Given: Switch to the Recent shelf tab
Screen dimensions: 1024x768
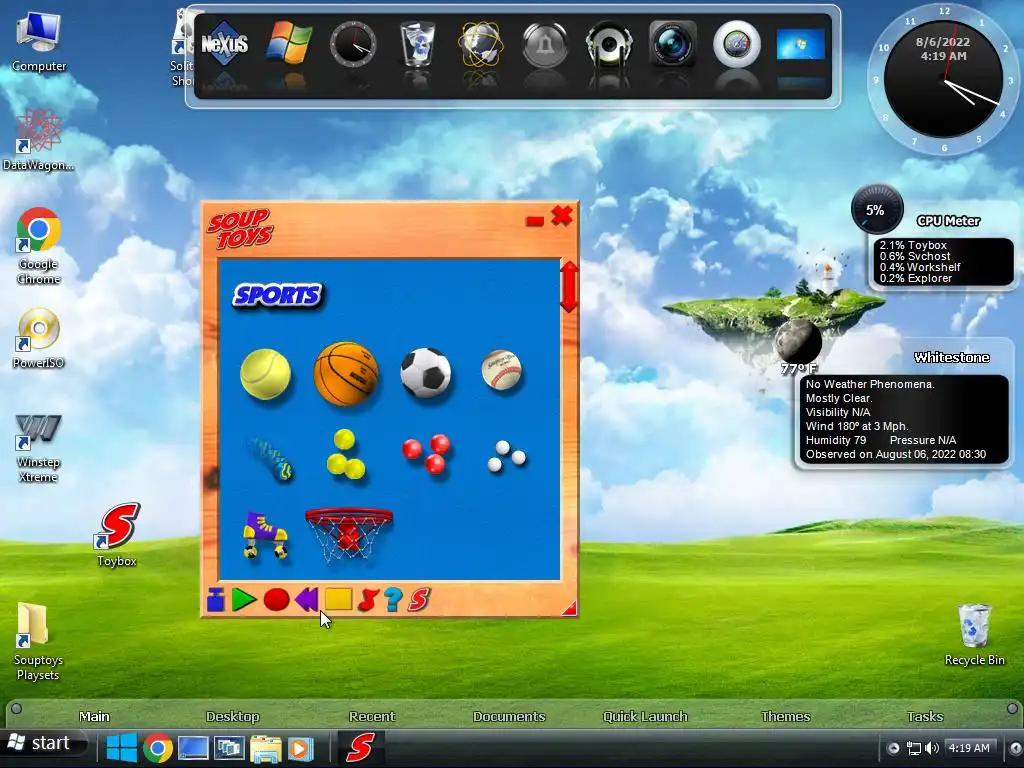Looking at the screenshot, I should pyautogui.click(x=372, y=716).
